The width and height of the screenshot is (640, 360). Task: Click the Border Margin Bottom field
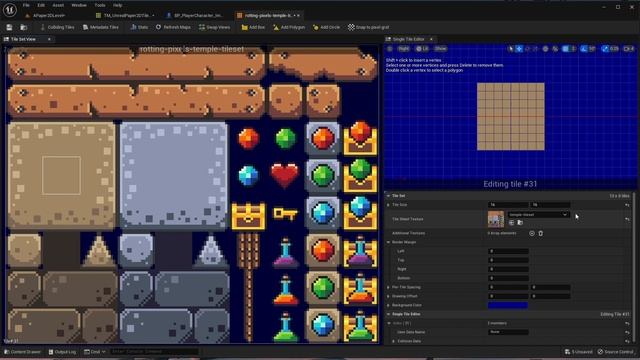pyautogui.click(x=508, y=278)
